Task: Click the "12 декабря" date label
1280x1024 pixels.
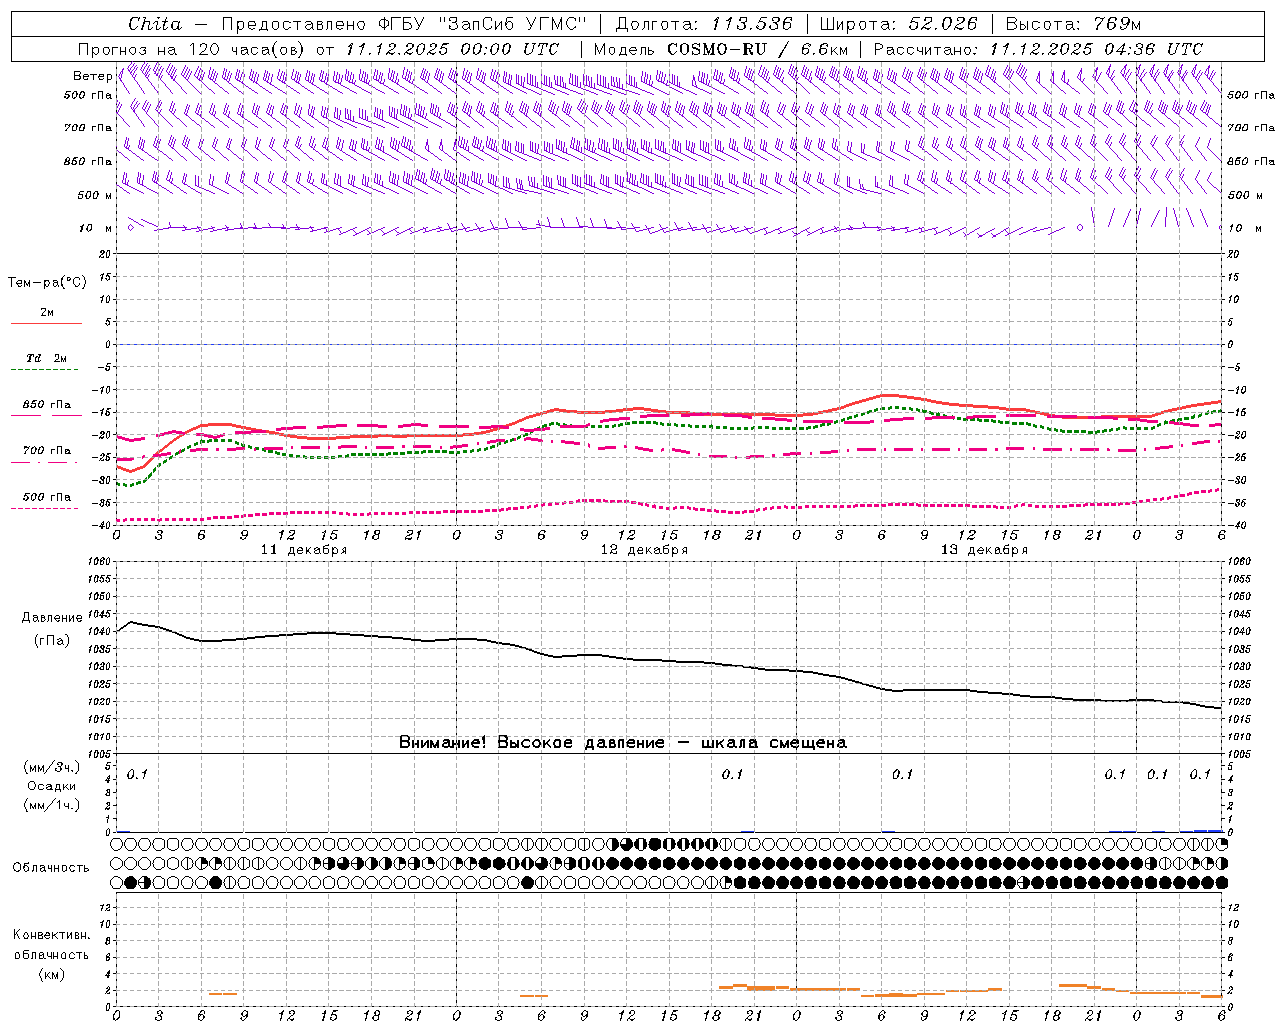Action: (x=644, y=550)
